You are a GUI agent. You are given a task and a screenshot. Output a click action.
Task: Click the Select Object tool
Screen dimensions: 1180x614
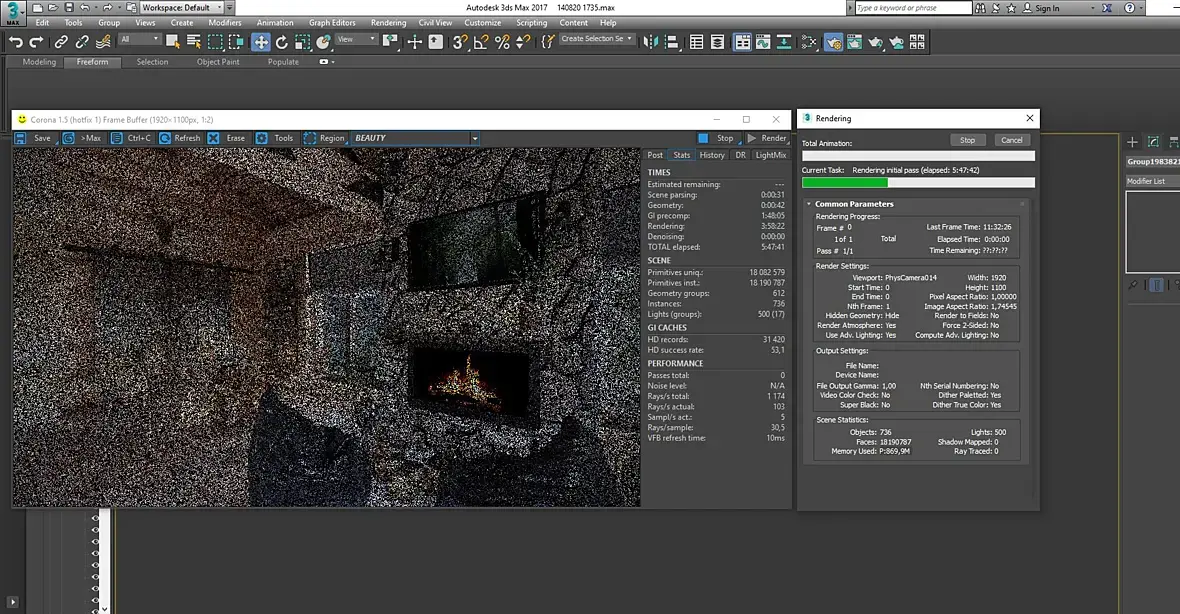click(173, 42)
